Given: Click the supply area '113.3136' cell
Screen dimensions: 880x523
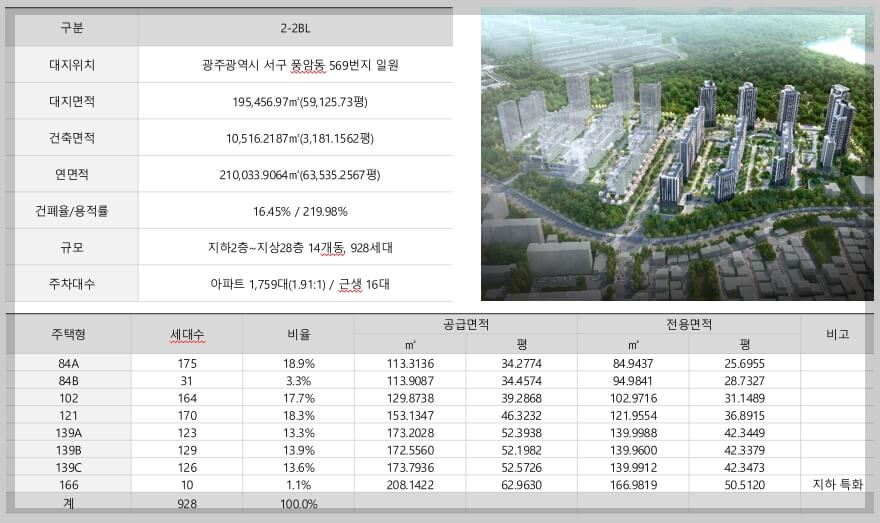Looking at the screenshot, I should 410,363.
